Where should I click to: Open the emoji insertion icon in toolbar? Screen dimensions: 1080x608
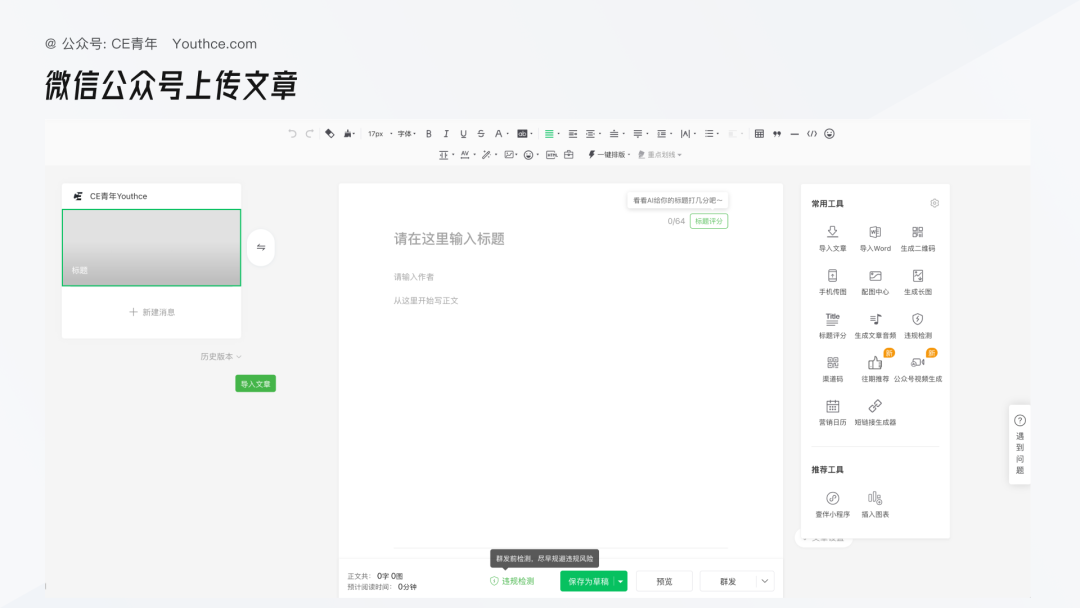(x=827, y=133)
